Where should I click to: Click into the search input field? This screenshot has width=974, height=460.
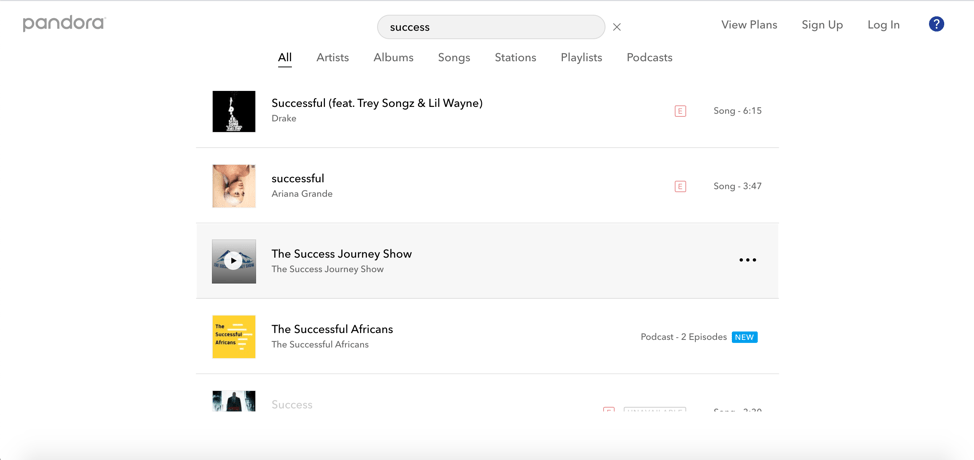pyautogui.click(x=490, y=27)
